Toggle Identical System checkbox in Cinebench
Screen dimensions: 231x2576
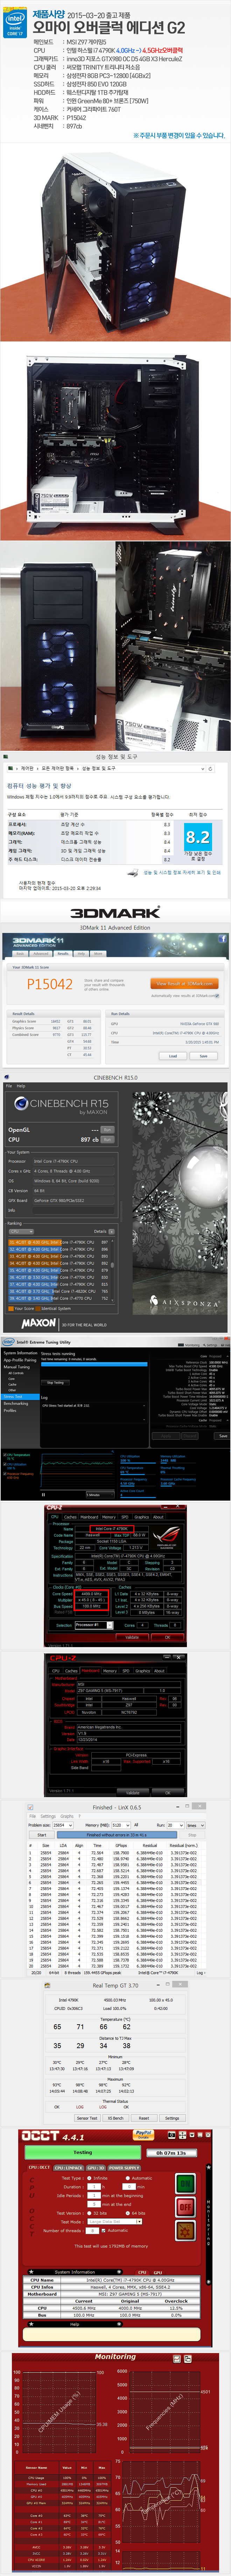[x=39, y=1308]
